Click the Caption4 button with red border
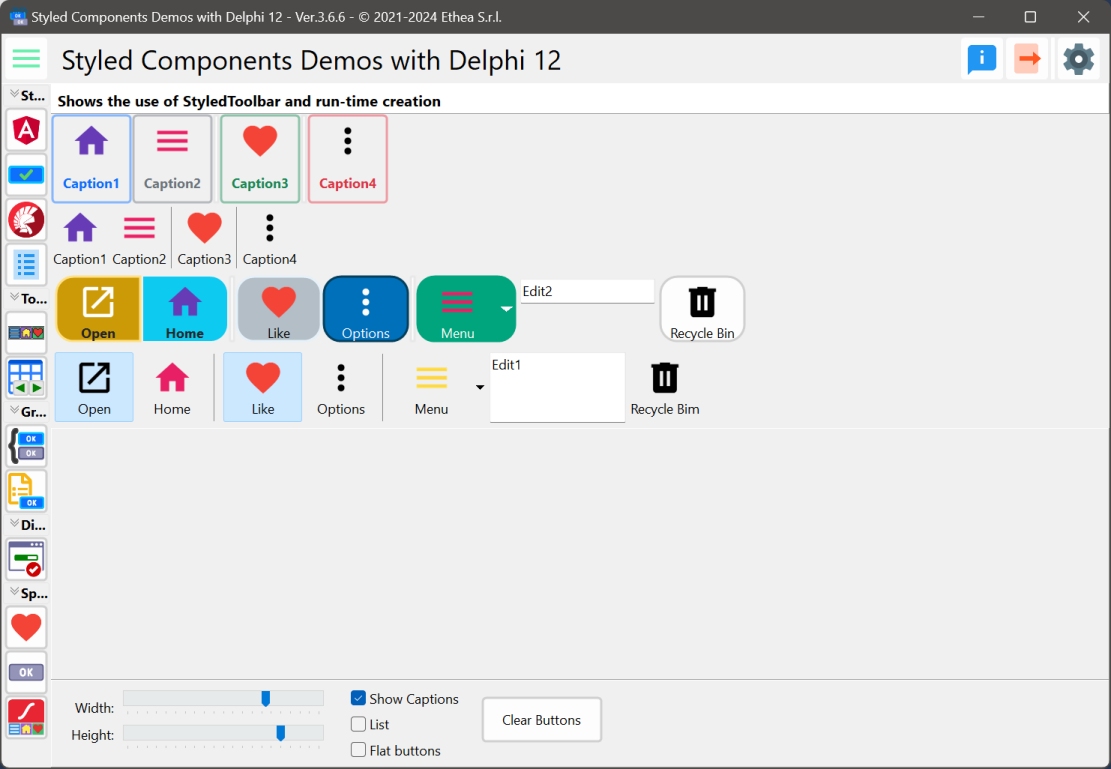 pyautogui.click(x=348, y=159)
